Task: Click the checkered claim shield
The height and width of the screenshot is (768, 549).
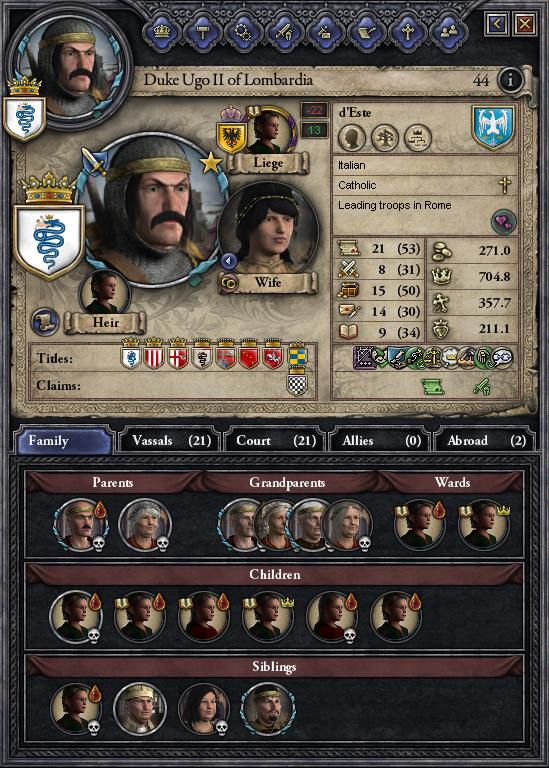Action: [297, 385]
